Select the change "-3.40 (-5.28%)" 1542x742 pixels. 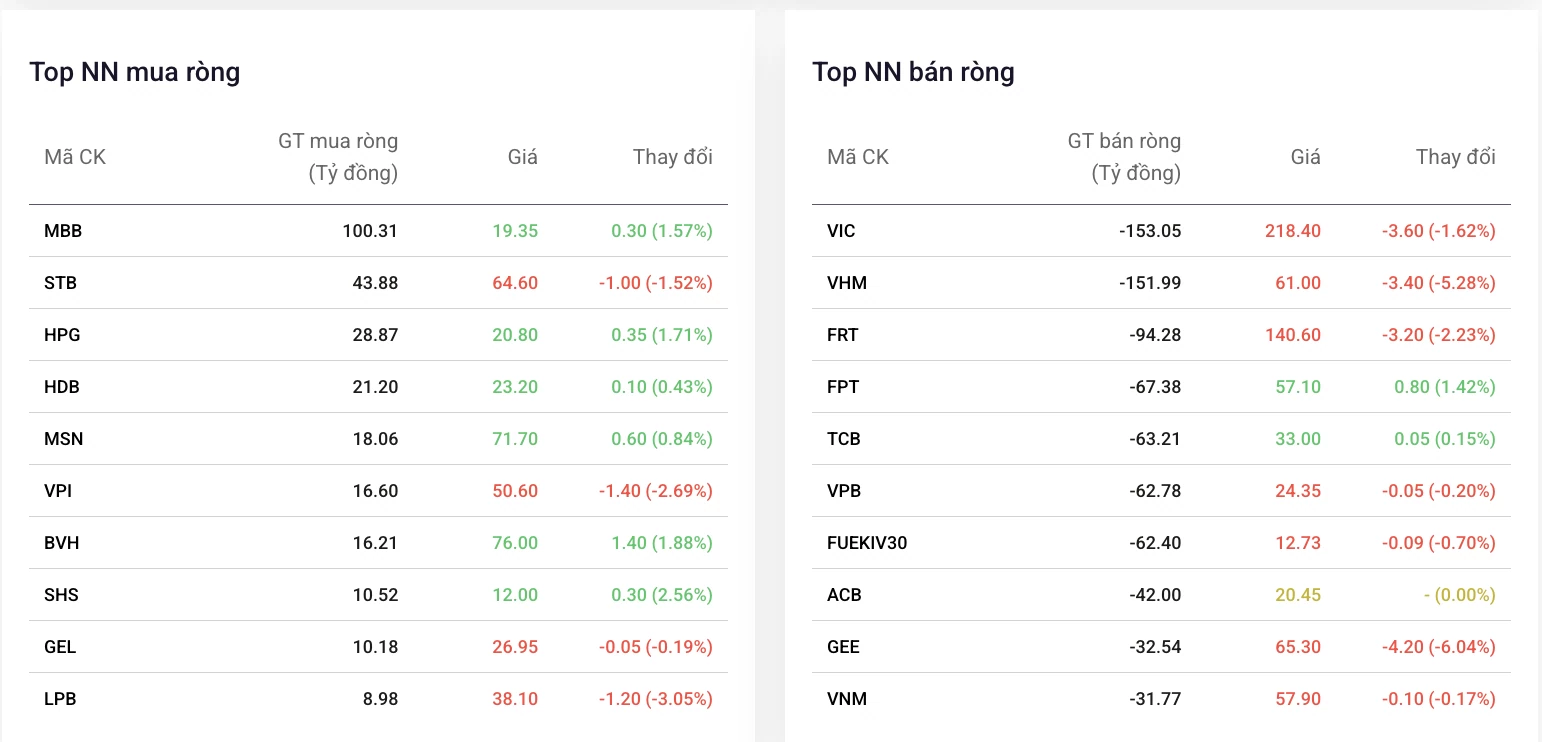tap(1439, 283)
